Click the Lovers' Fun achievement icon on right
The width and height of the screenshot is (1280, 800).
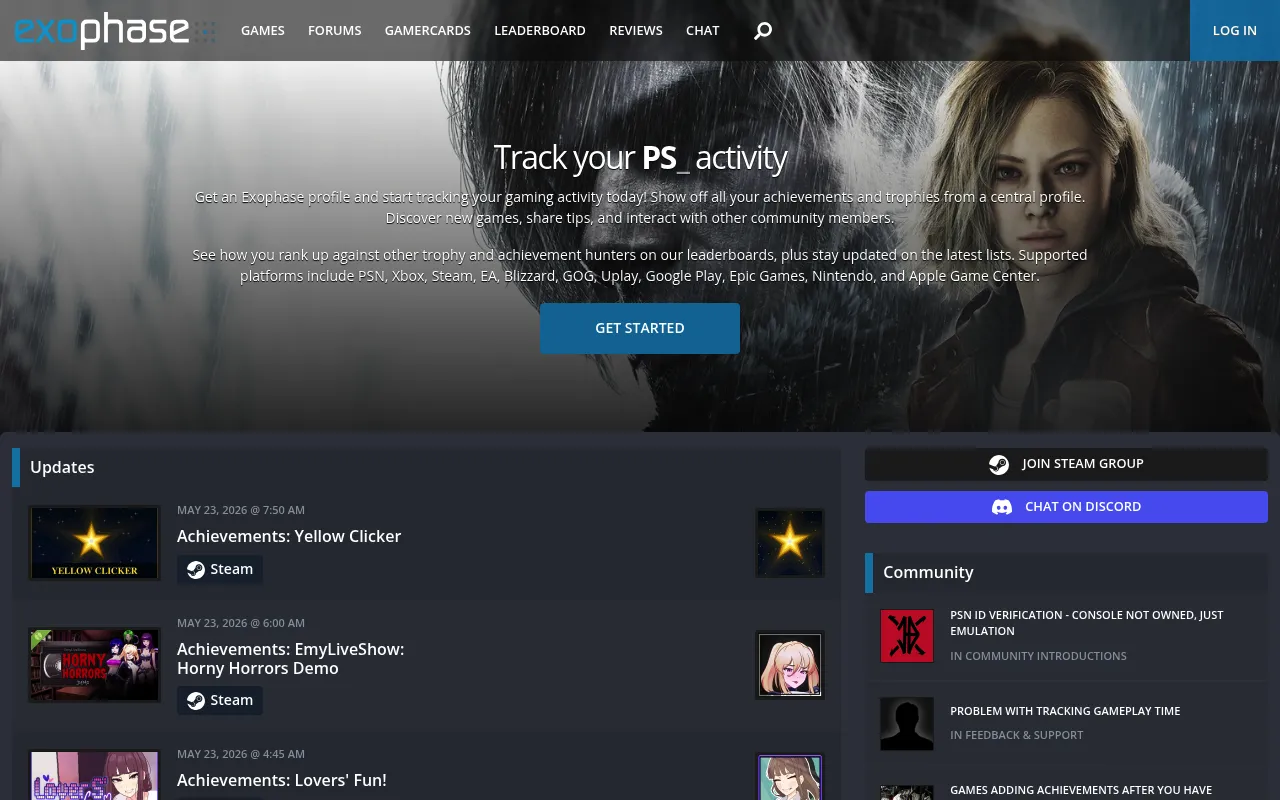coord(790,777)
